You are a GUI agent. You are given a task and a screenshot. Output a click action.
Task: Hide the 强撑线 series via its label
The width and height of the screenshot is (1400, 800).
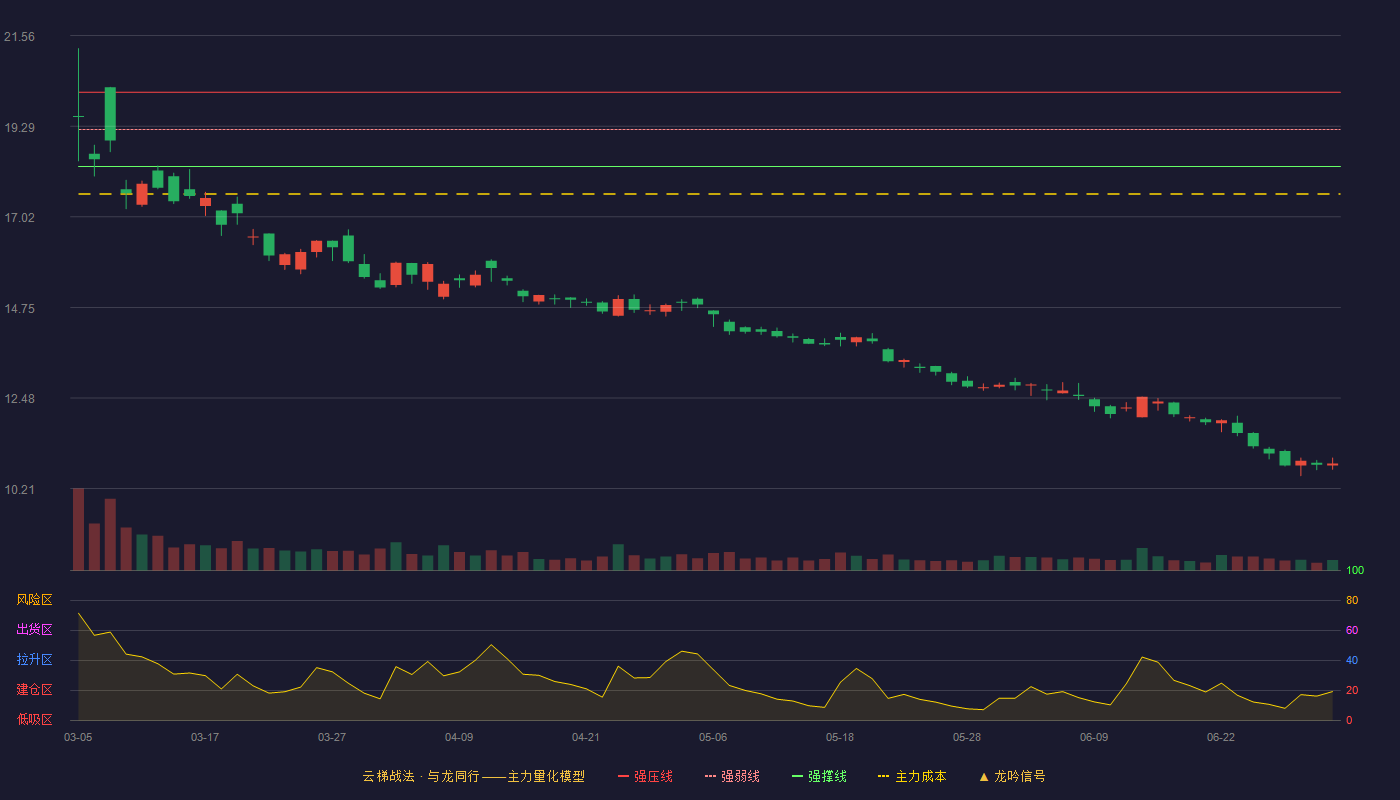point(827,776)
